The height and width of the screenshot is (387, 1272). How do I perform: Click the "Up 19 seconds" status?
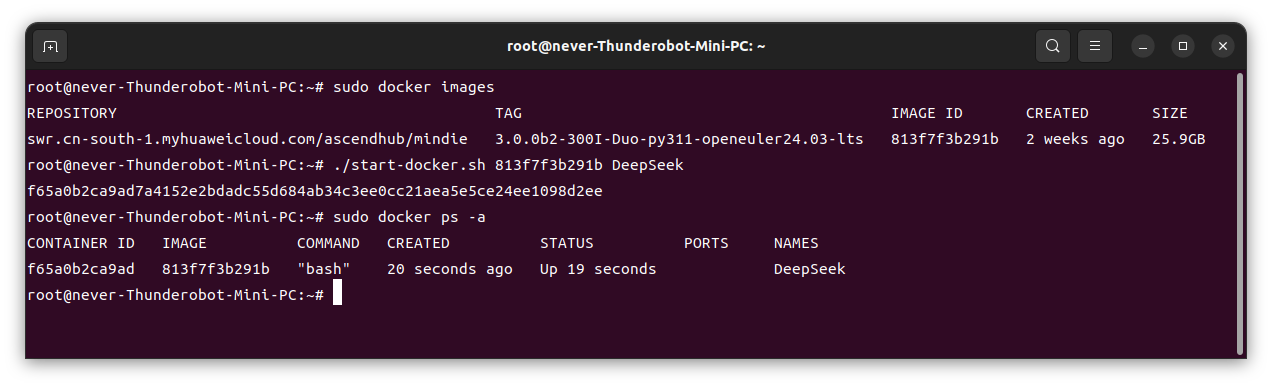[x=598, y=269]
